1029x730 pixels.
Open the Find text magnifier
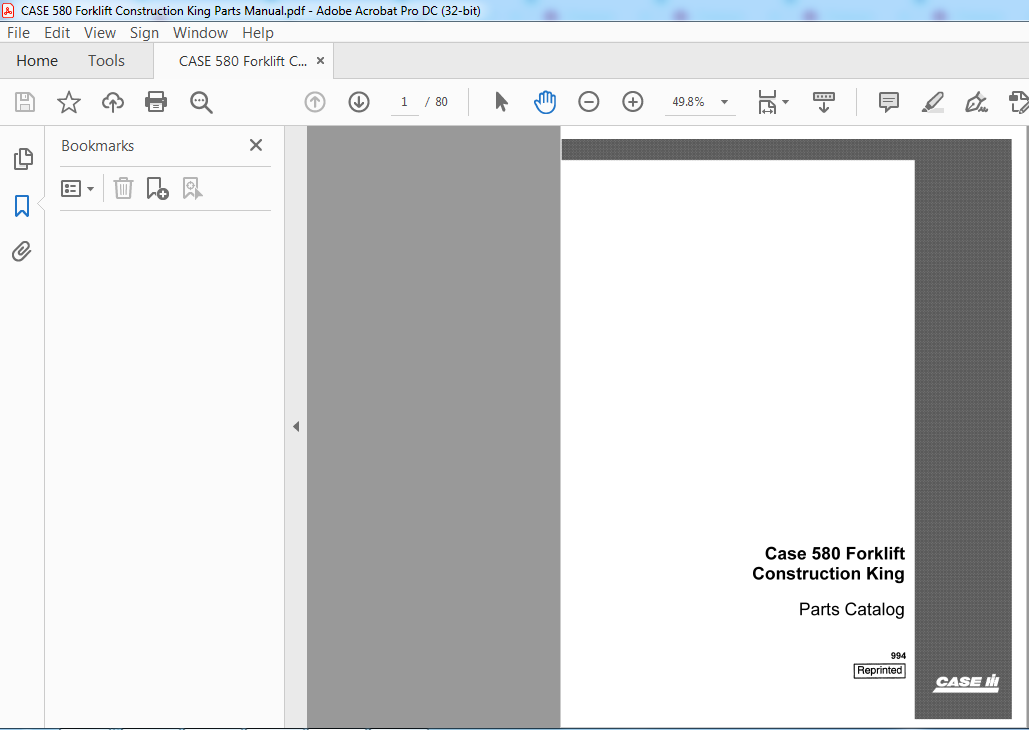click(201, 102)
